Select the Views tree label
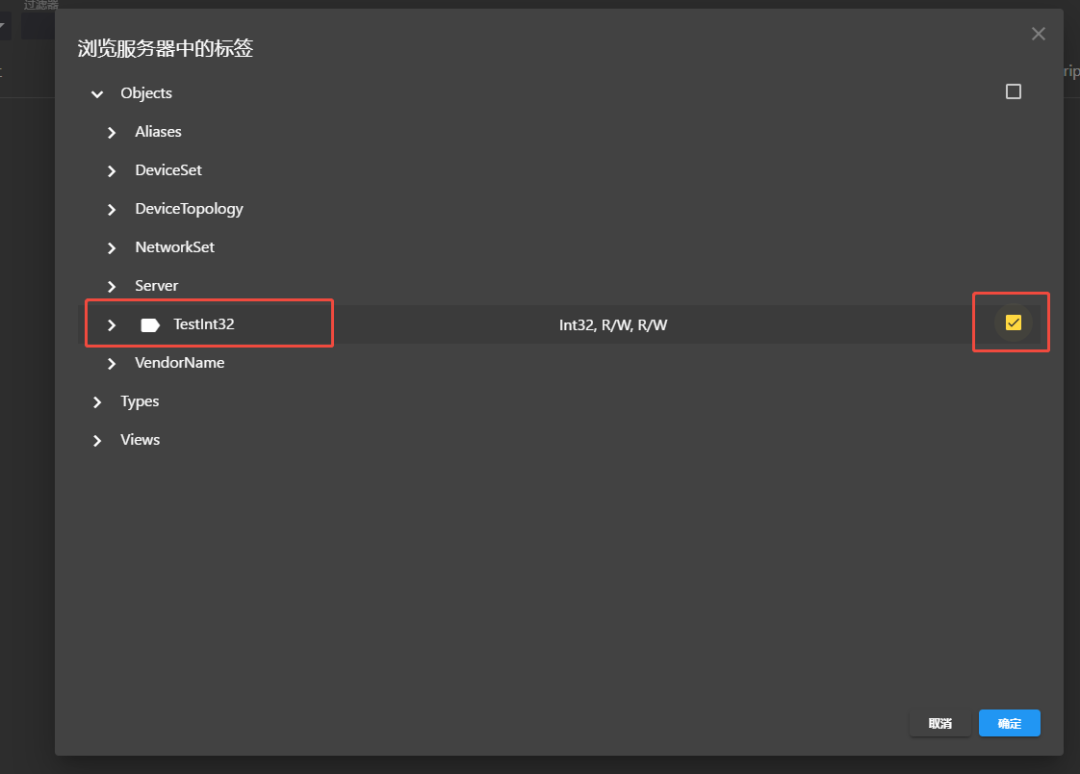Screen dimensions: 1080x774 (141, 440)
